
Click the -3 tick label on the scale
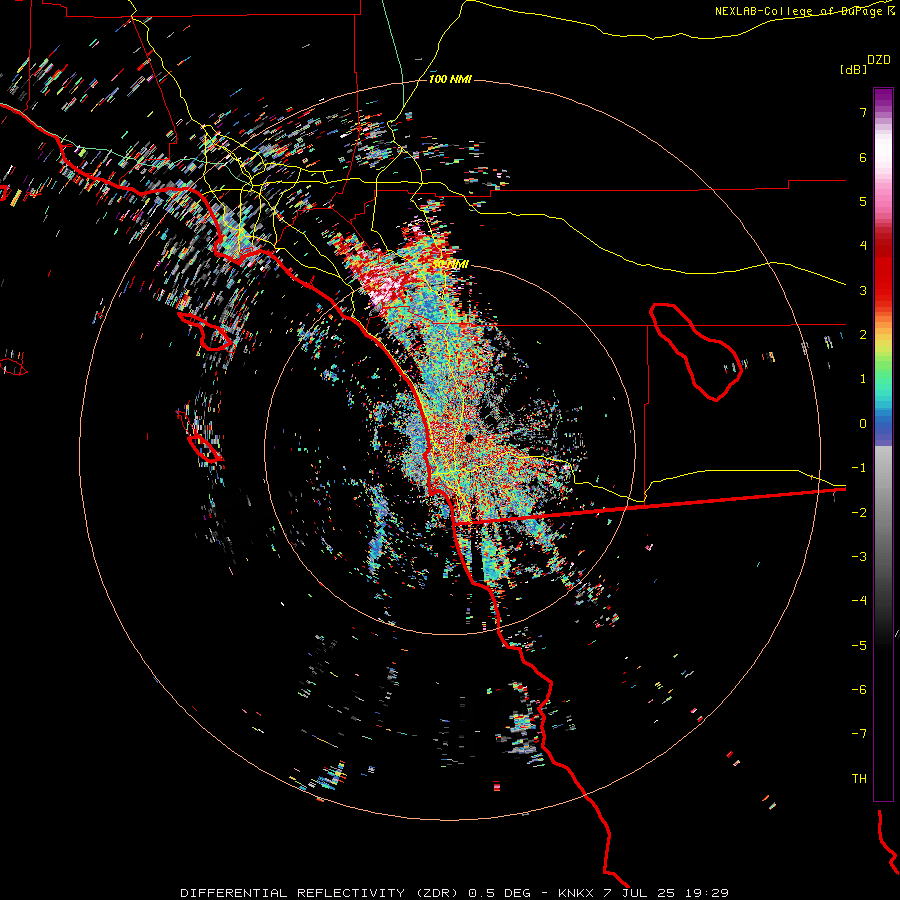[x=859, y=557]
